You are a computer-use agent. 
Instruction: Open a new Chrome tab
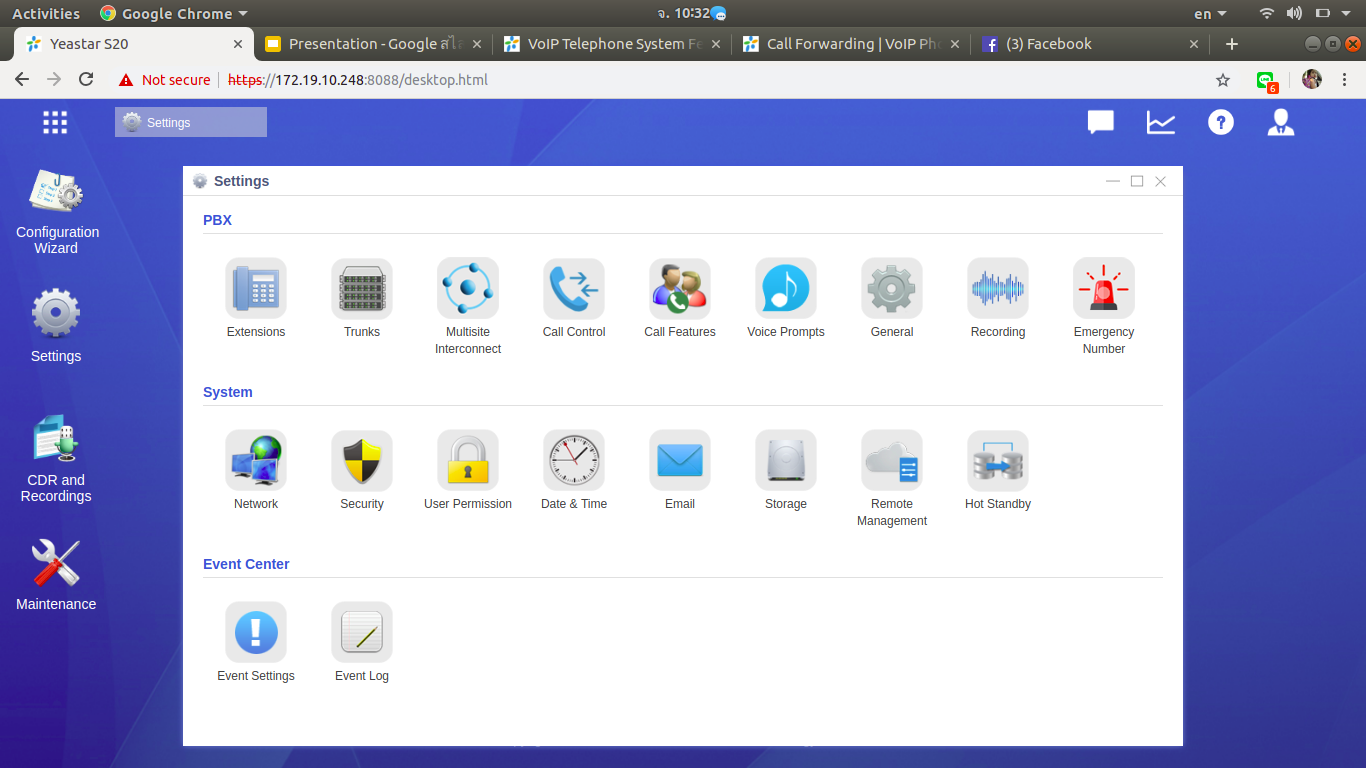pos(1232,44)
